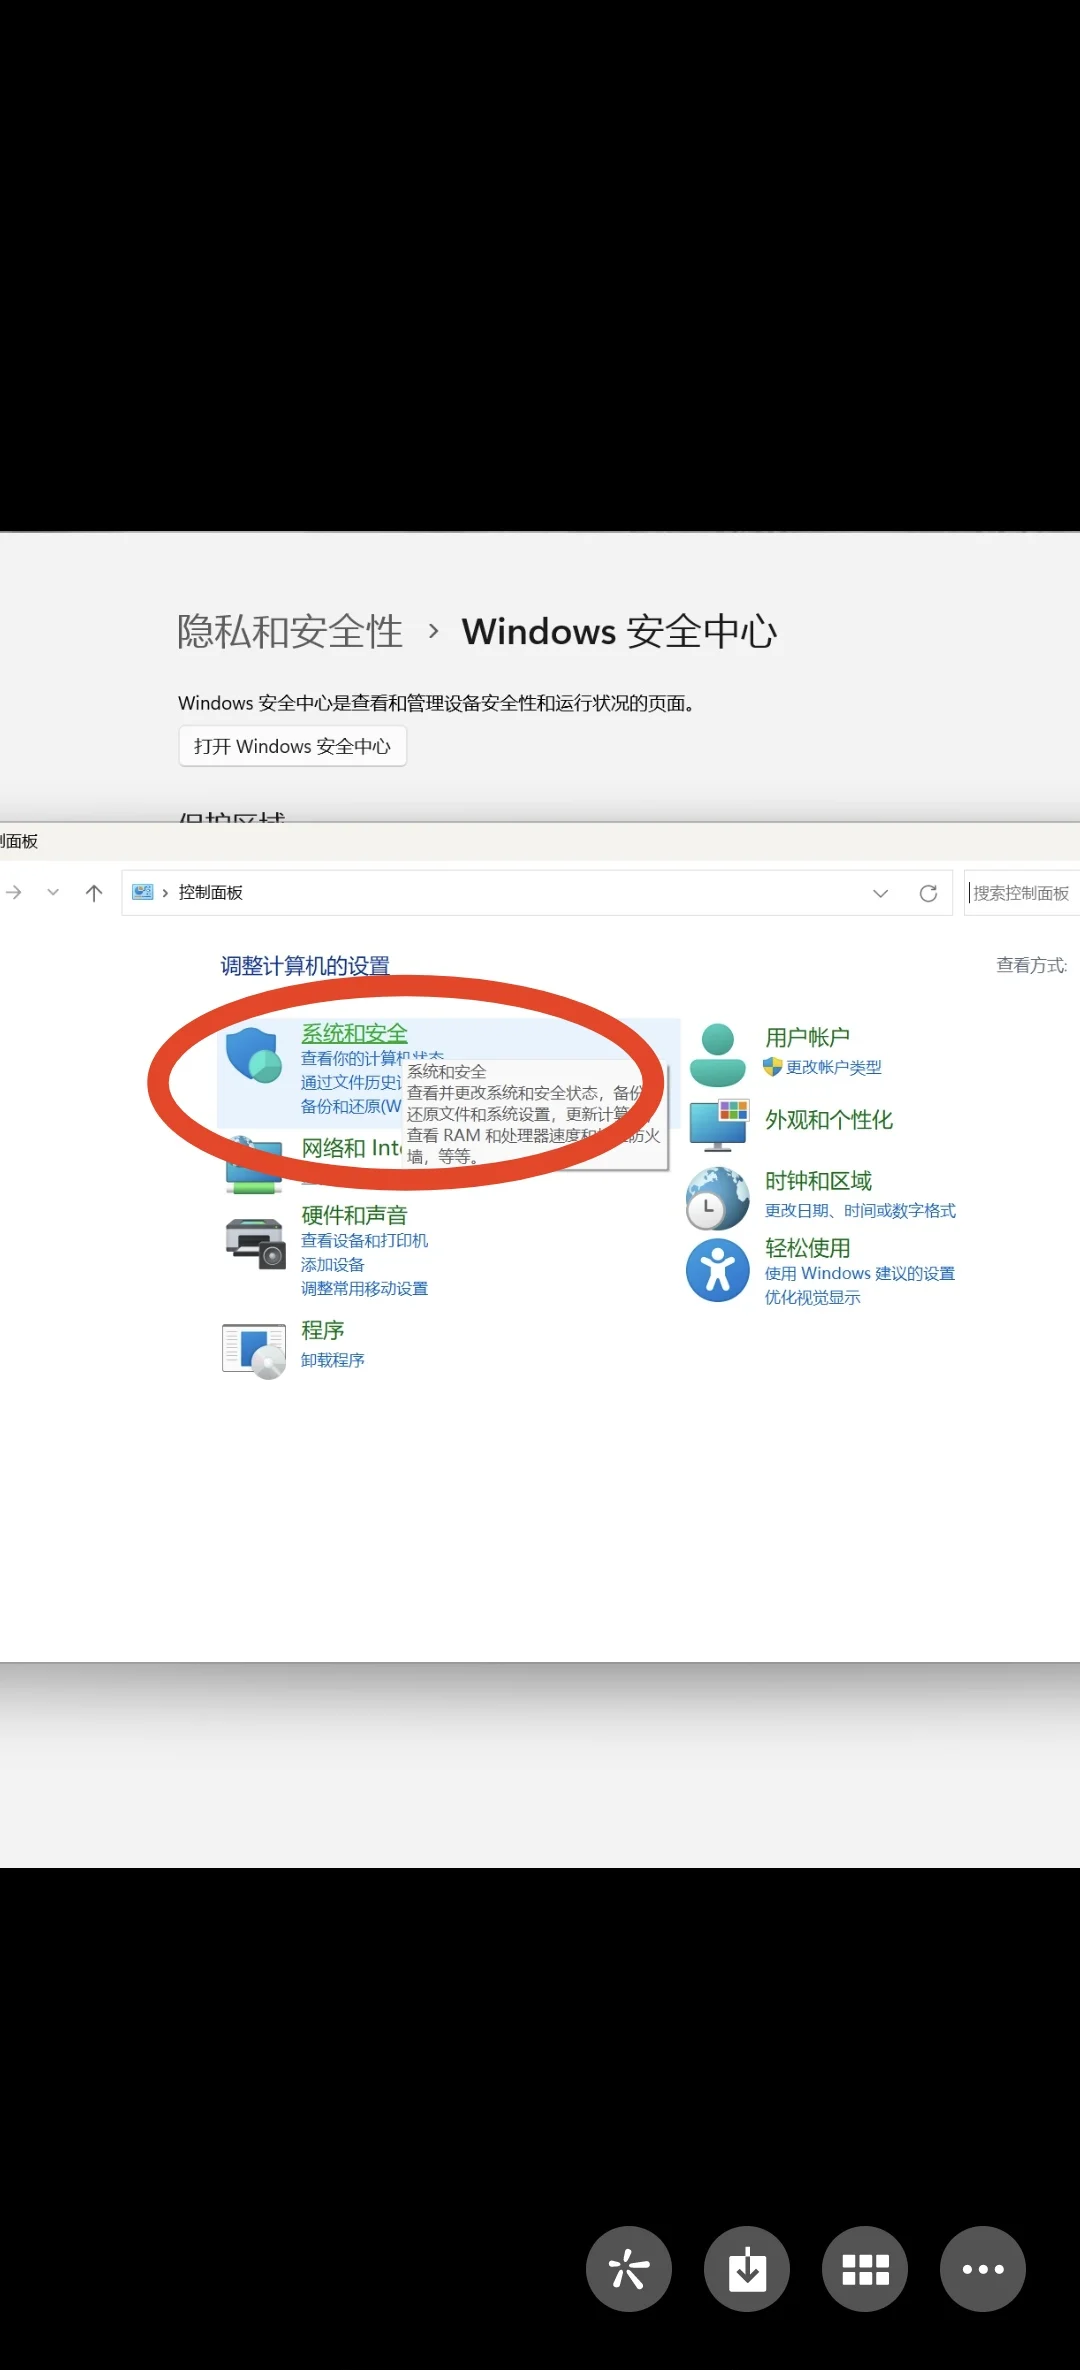Click the 调整计算机的设置 heading text
The width and height of the screenshot is (1080, 2370).
305,966
